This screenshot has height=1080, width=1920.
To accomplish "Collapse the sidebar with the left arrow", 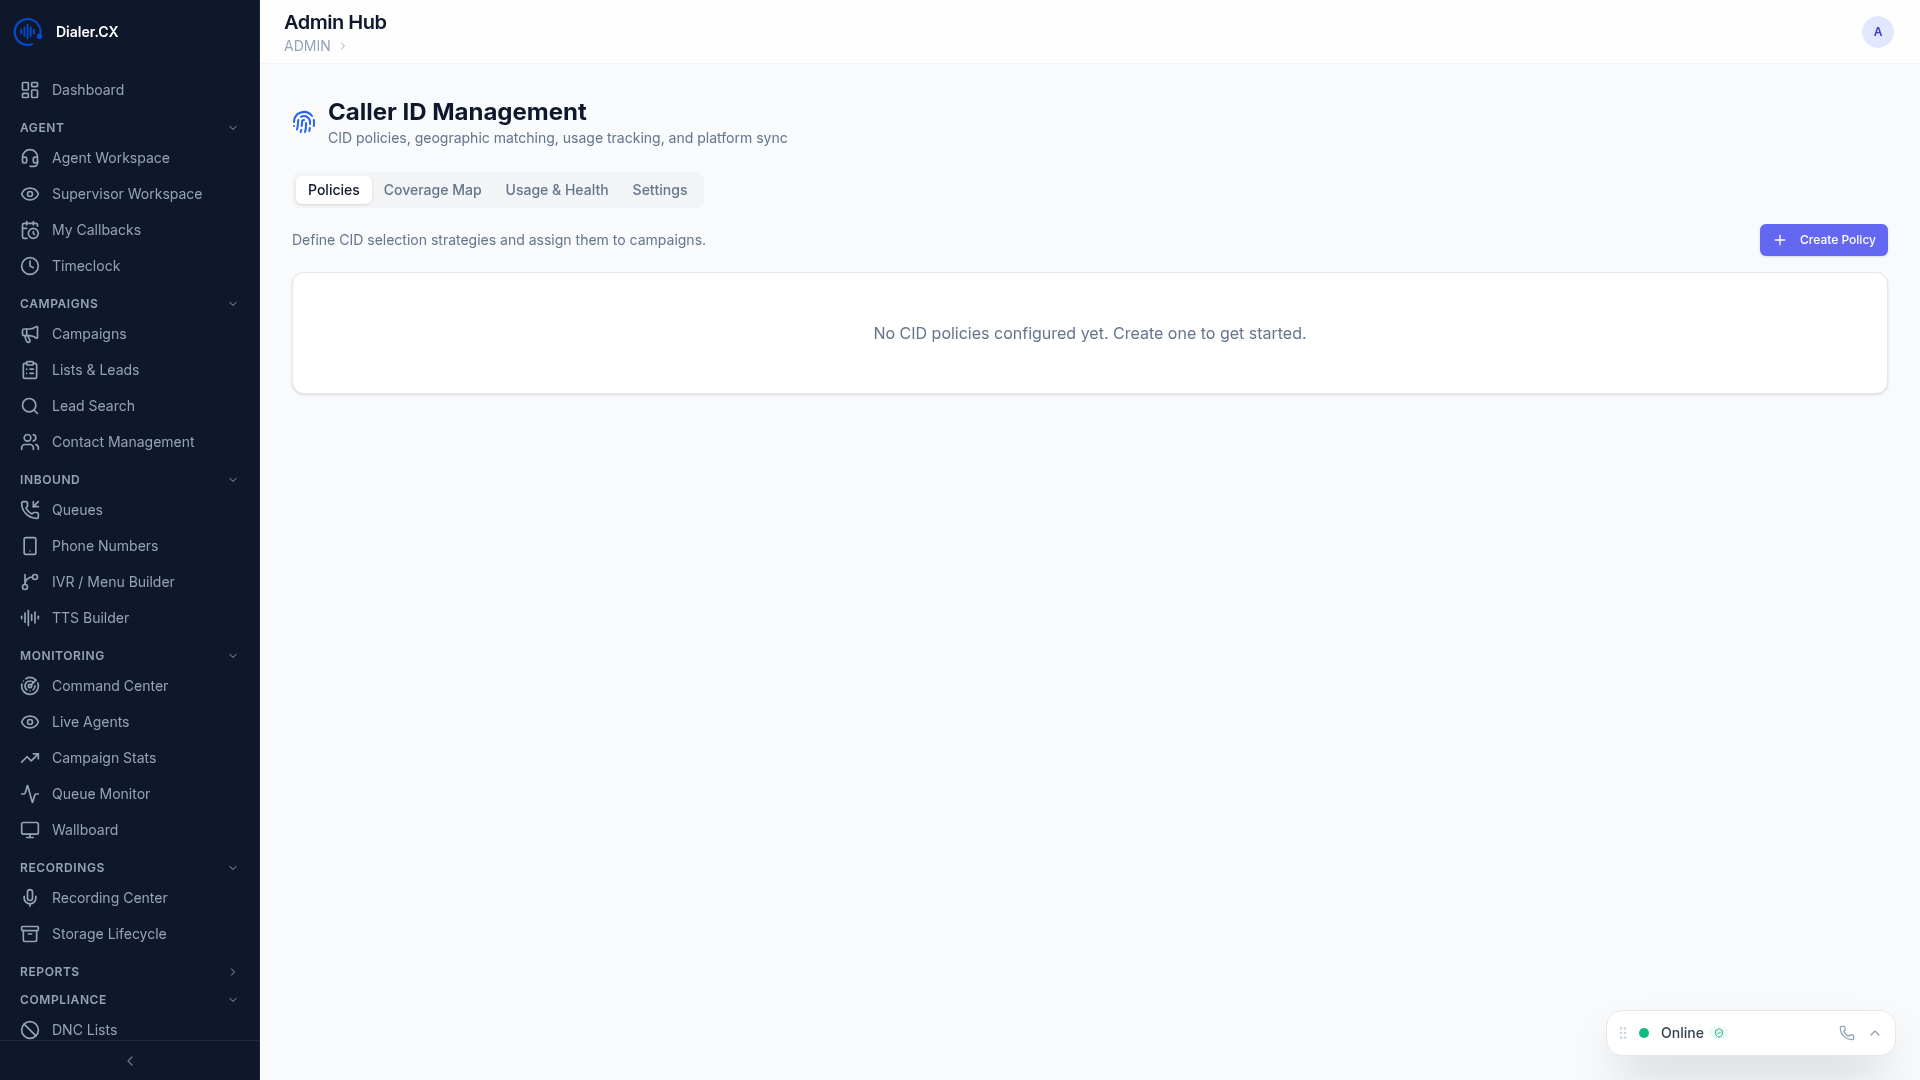I will (x=130, y=1061).
